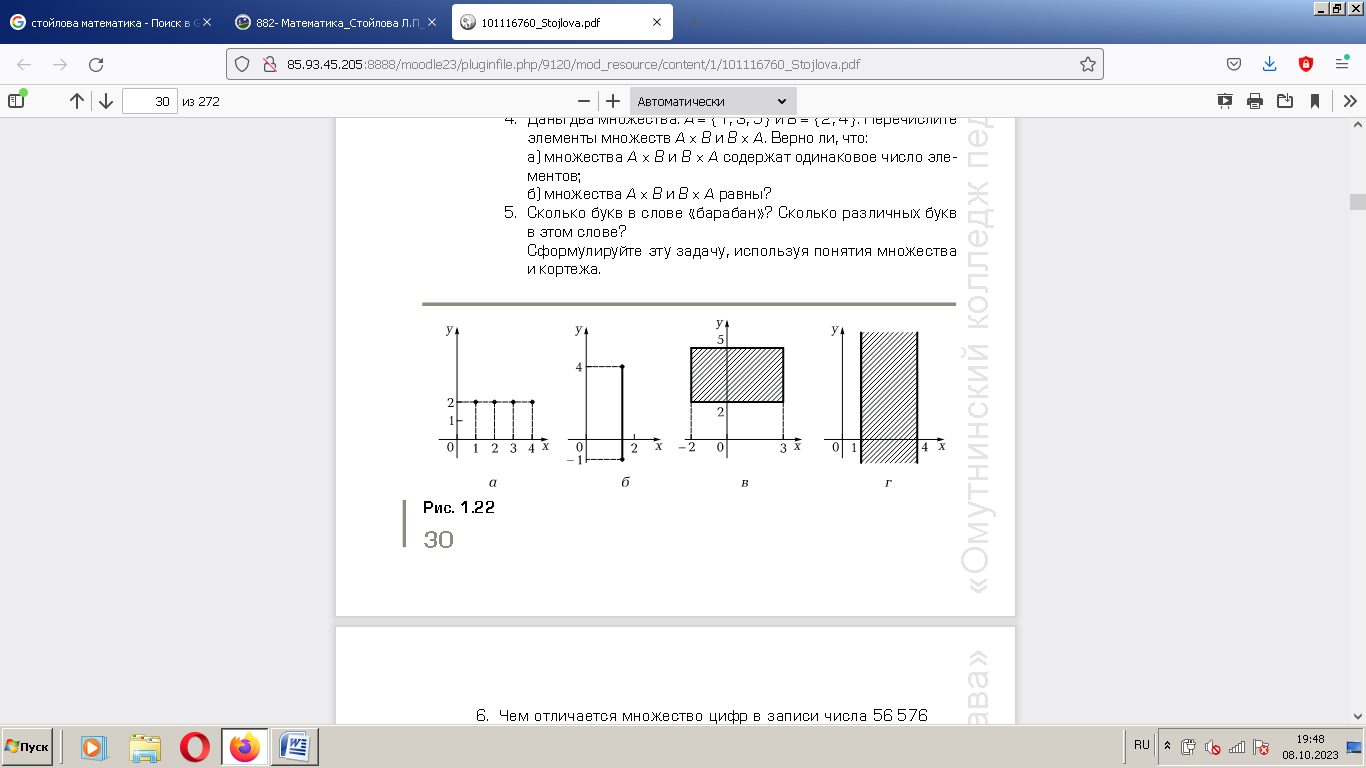The image size is (1366, 768).
Task: Click the network signal tray icon
Action: point(1237,747)
